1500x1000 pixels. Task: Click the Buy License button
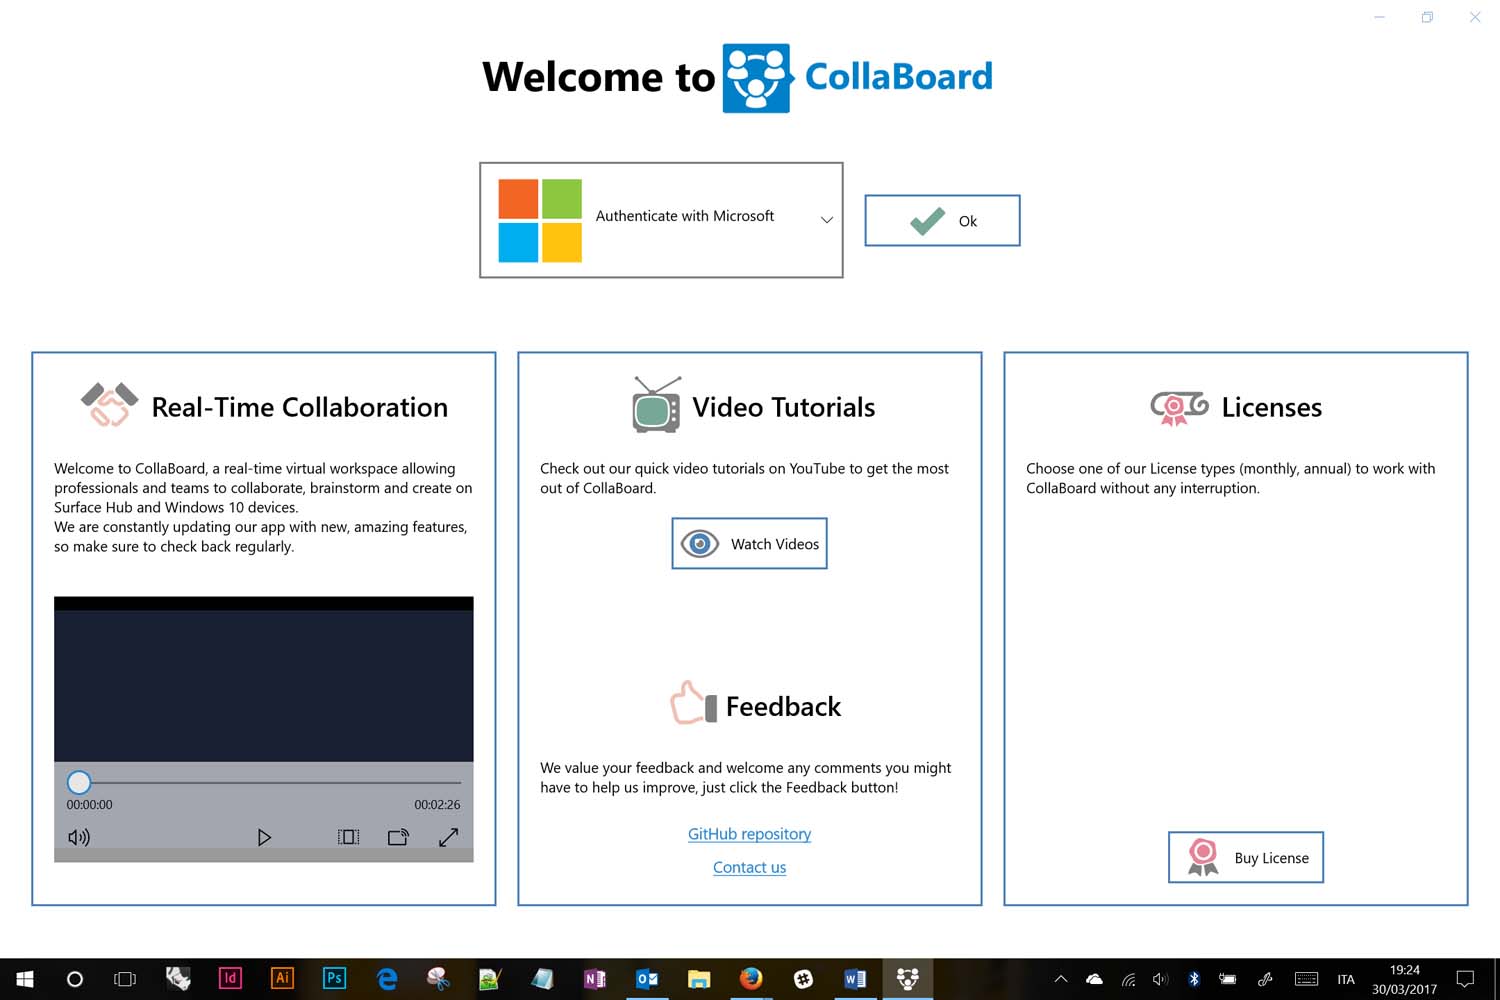[1246, 857]
